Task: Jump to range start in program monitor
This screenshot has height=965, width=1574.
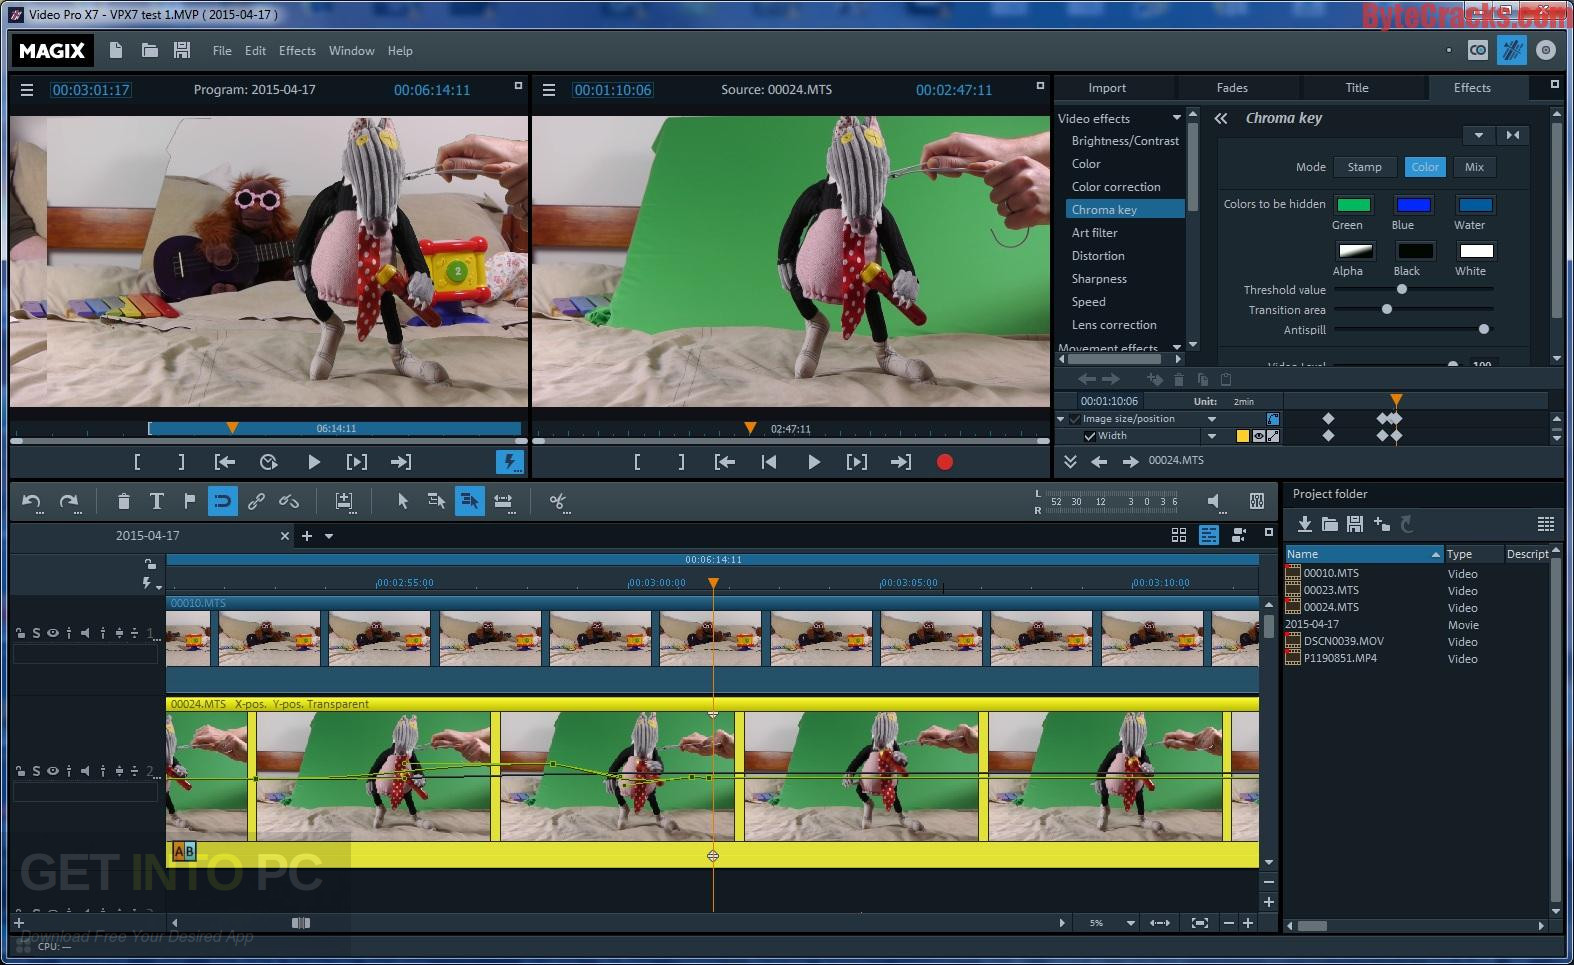Action: coord(225,462)
